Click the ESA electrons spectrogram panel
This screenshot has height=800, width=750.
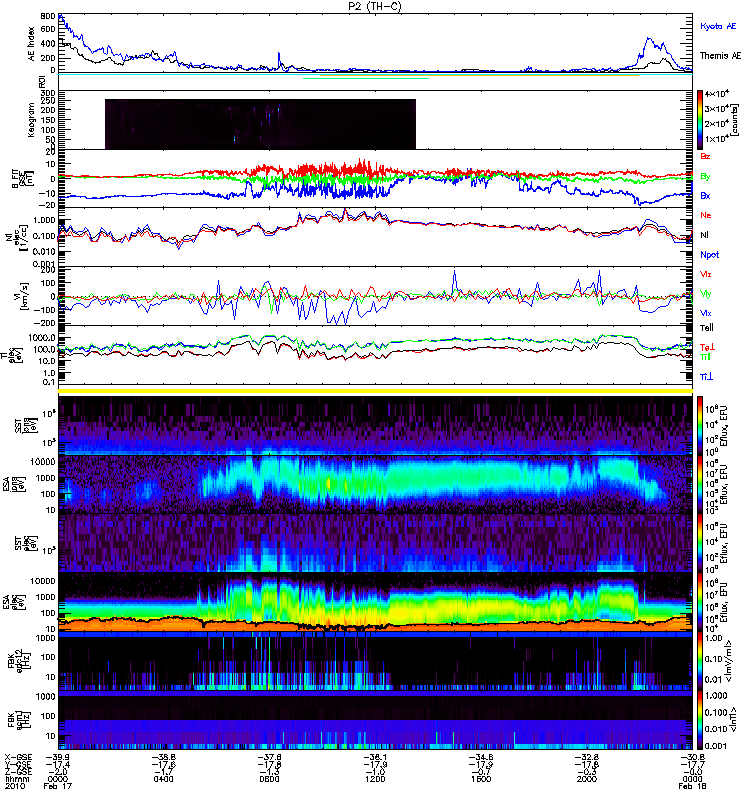(x=376, y=603)
